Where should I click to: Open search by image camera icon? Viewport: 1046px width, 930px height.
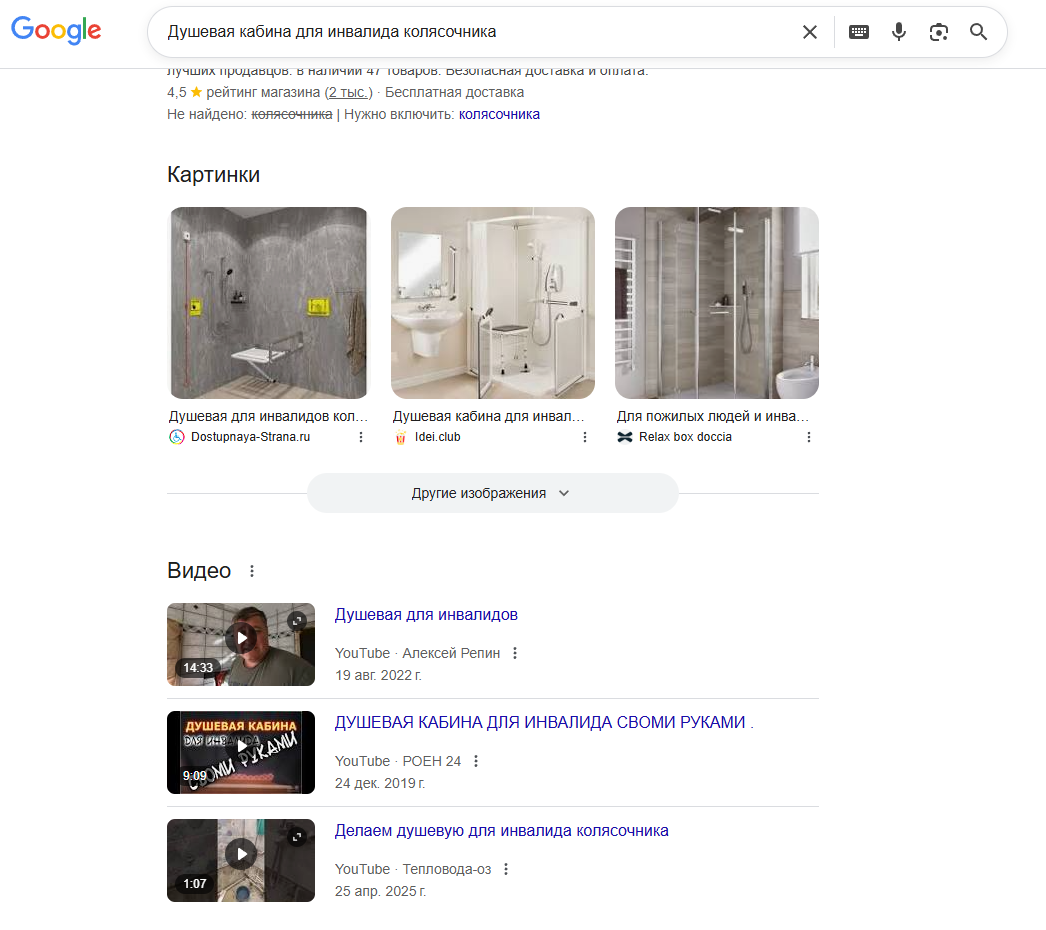coord(938,32)
